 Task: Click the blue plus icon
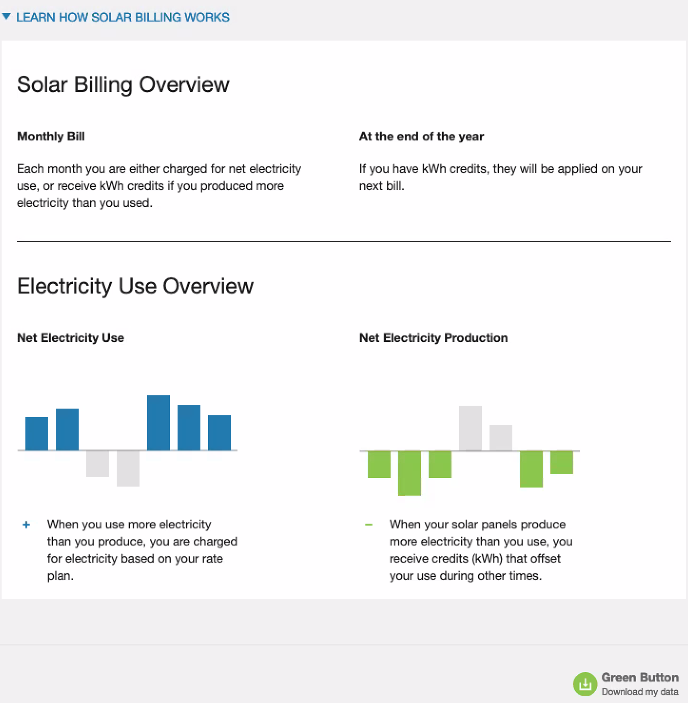coord(26,524)
